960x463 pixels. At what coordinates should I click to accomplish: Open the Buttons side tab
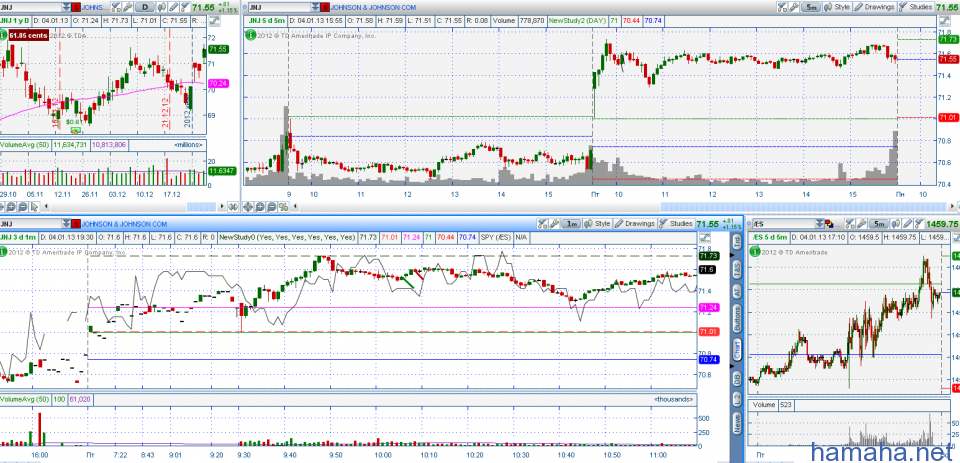[x=737, y=320]
